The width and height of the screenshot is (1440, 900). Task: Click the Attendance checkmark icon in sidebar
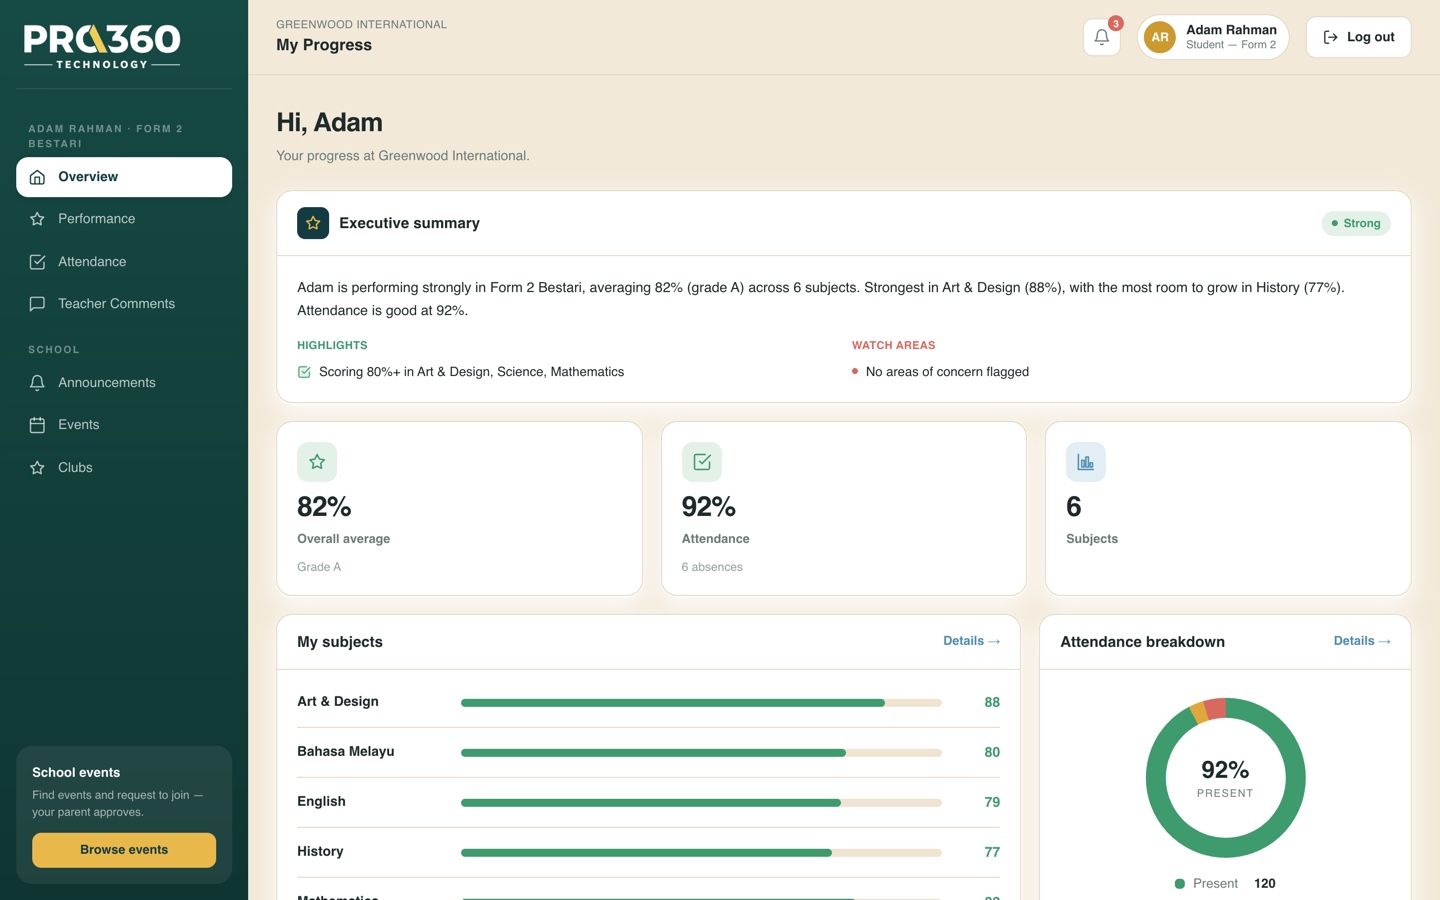coord(37,262)
